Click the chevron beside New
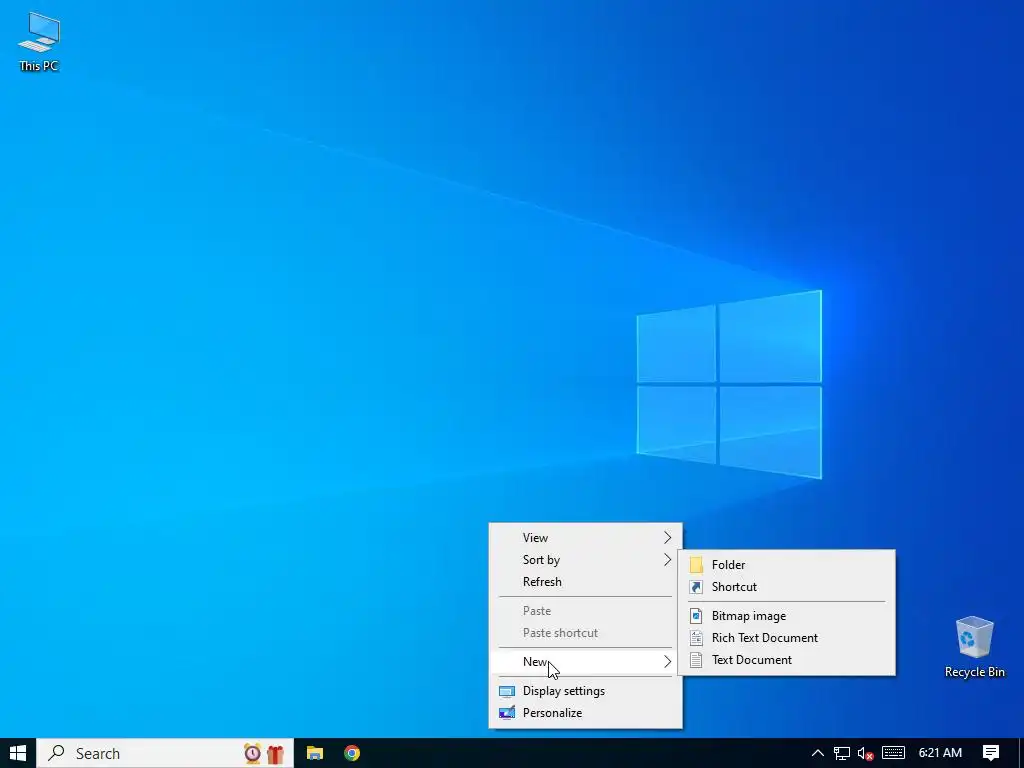This screenshot has width=1024, height=768. (667, 662)
